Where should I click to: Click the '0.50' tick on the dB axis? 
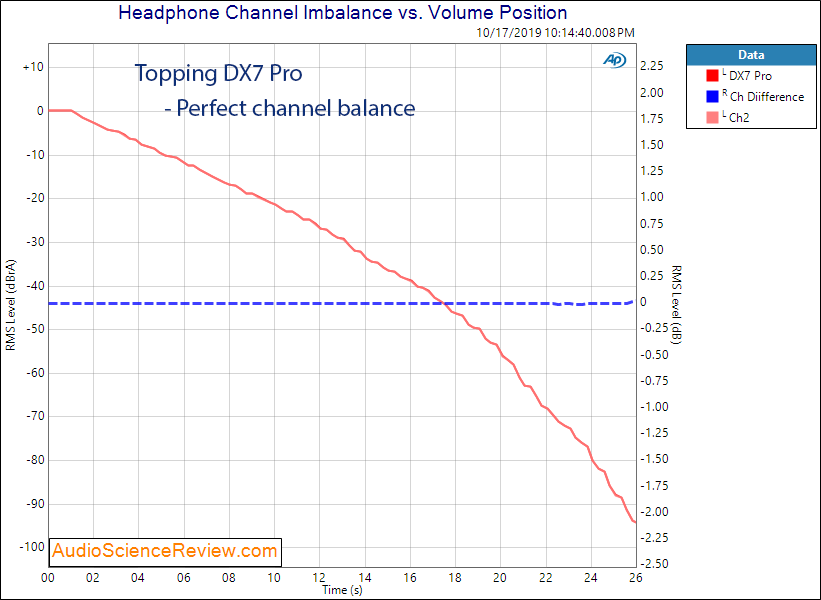point(652,250)
